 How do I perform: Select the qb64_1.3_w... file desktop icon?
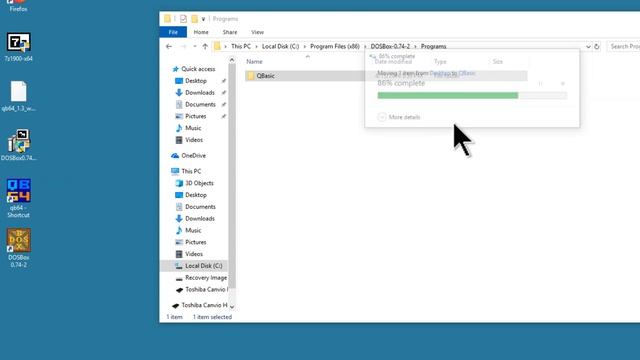pyautogui.click(x=18, y=96)
